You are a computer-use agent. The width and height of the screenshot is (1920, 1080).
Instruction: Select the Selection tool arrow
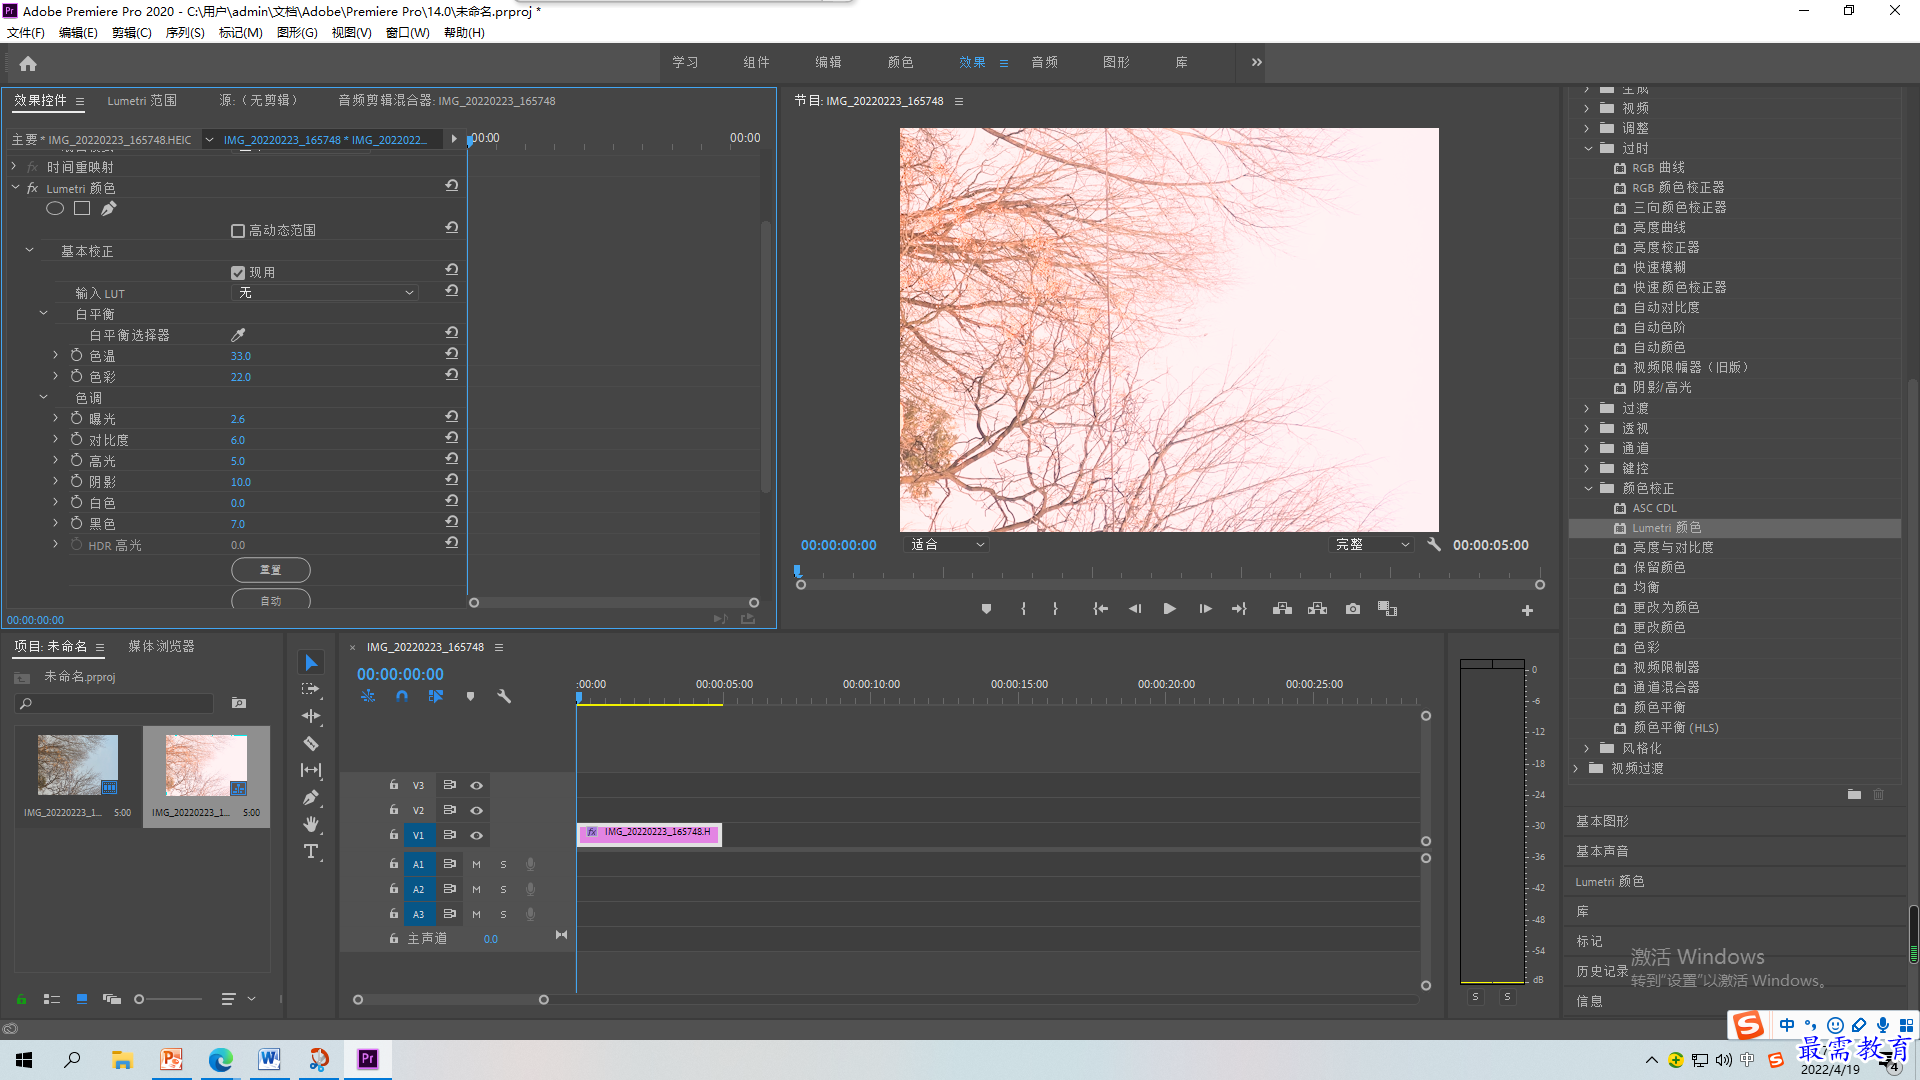311,663
